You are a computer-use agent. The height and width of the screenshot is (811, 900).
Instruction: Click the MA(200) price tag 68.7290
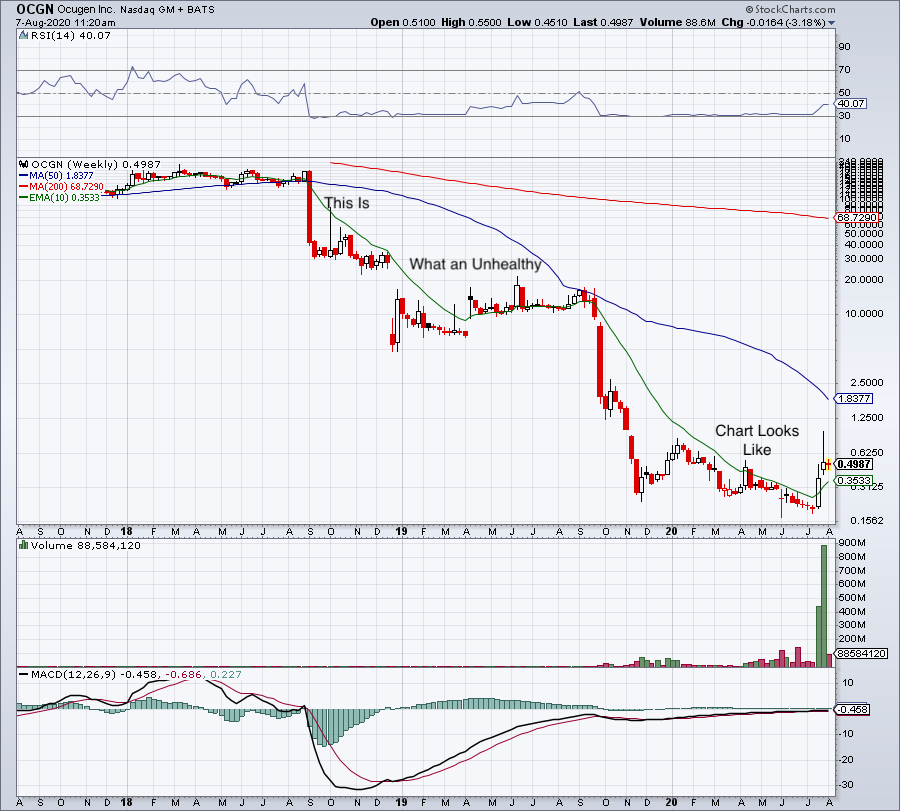click(857, 218)
